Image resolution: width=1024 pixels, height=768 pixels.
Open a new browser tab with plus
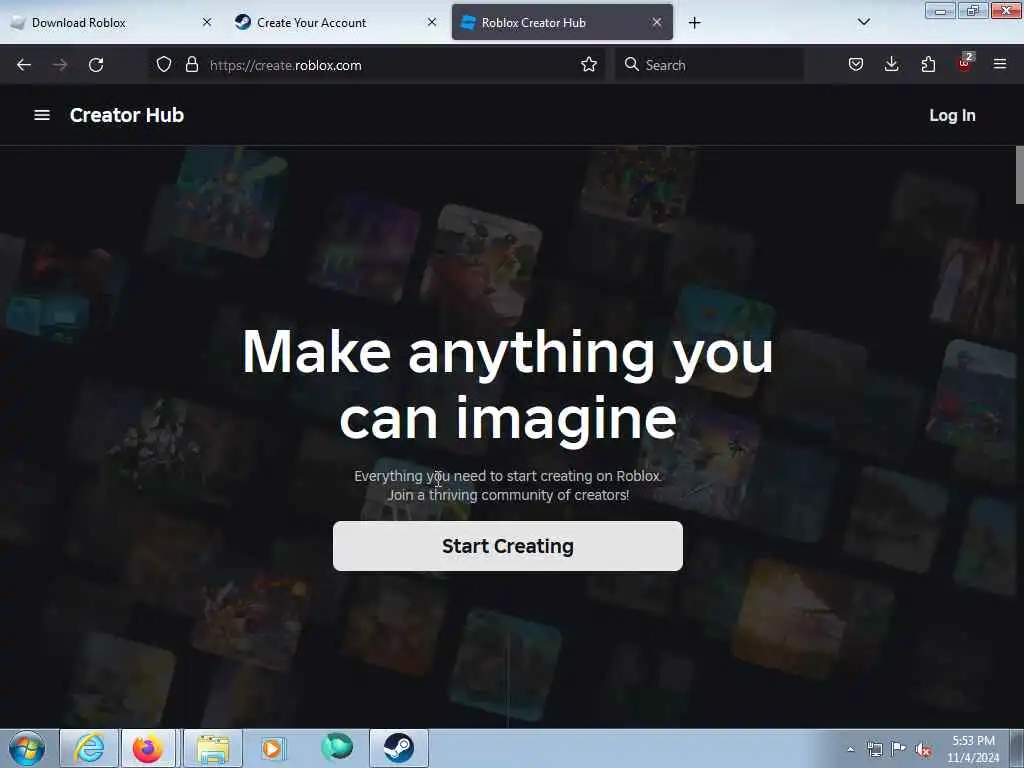(695, 23)
